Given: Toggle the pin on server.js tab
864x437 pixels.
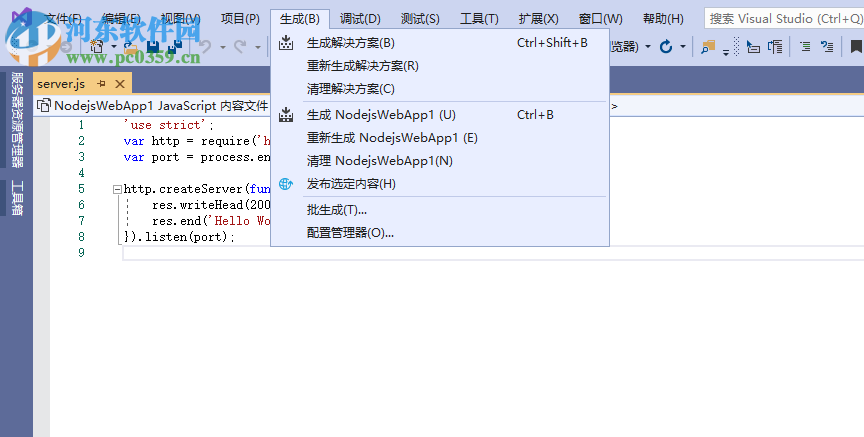Looking at the screenshot, I should [101, 84].
